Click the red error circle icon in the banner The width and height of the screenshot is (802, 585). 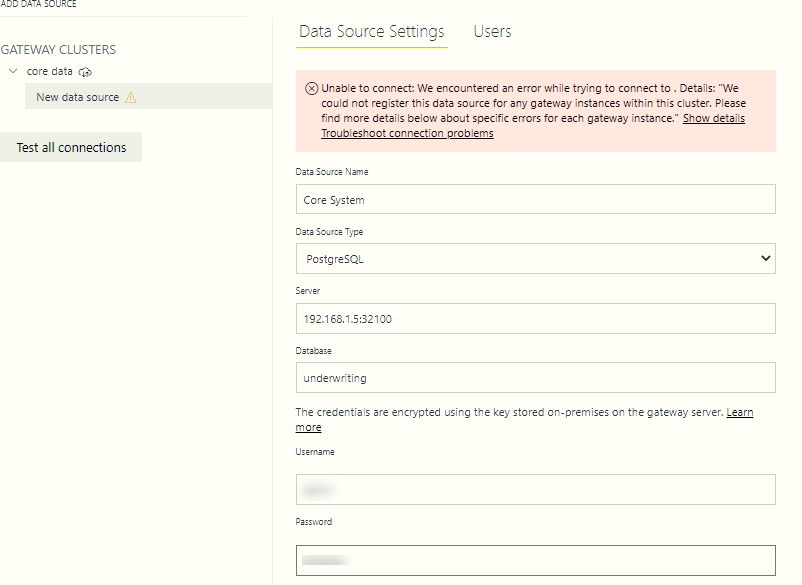(311, 88)
